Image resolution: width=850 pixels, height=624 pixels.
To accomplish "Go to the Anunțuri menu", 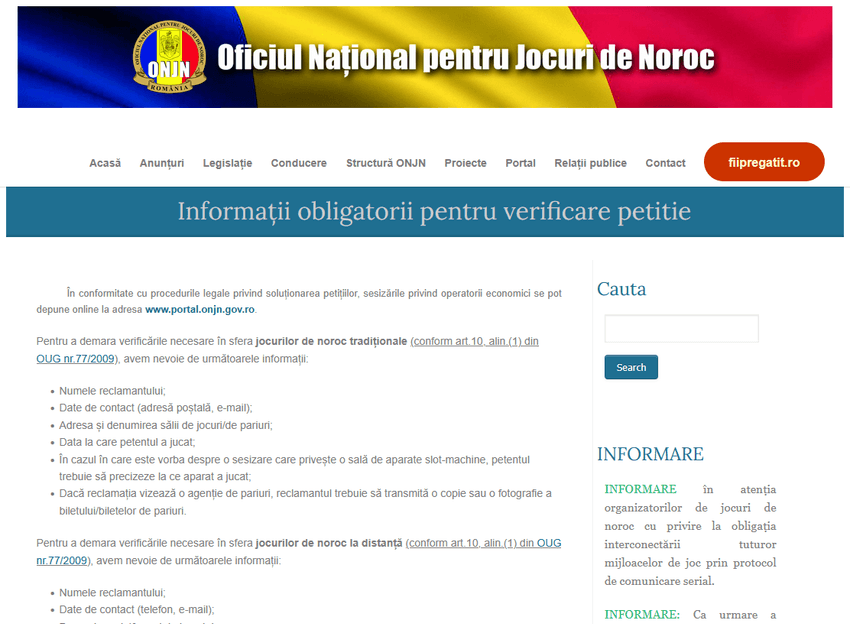I will [x=162, y=163].
